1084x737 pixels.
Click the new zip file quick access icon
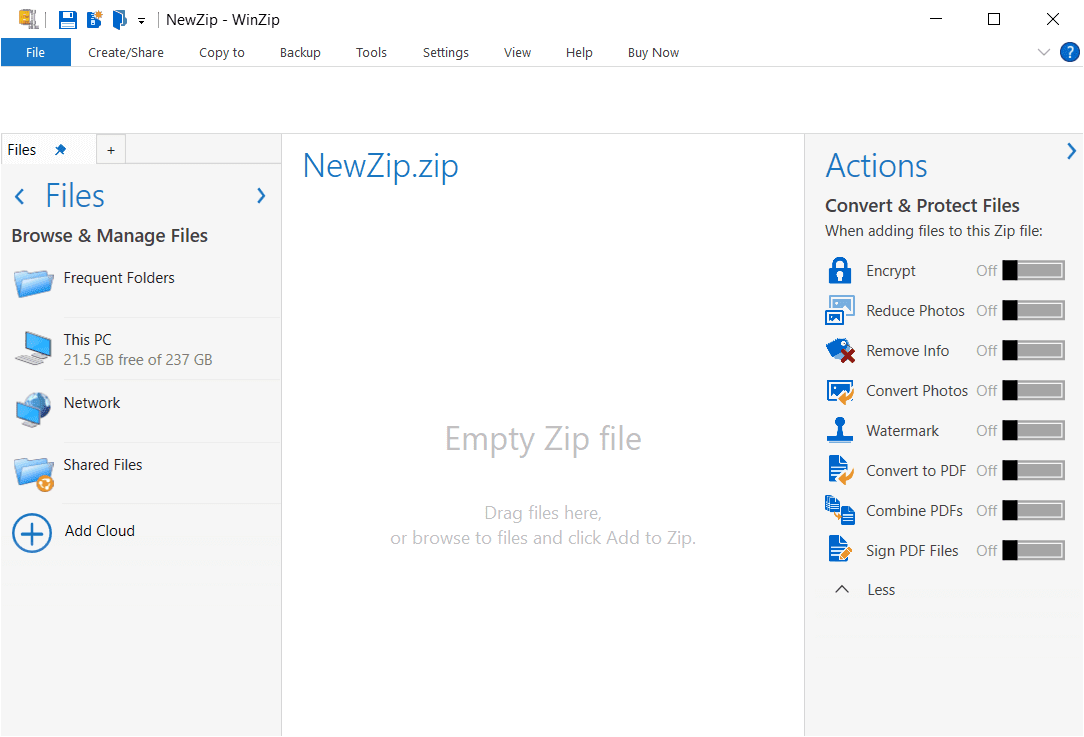(94, 19)
